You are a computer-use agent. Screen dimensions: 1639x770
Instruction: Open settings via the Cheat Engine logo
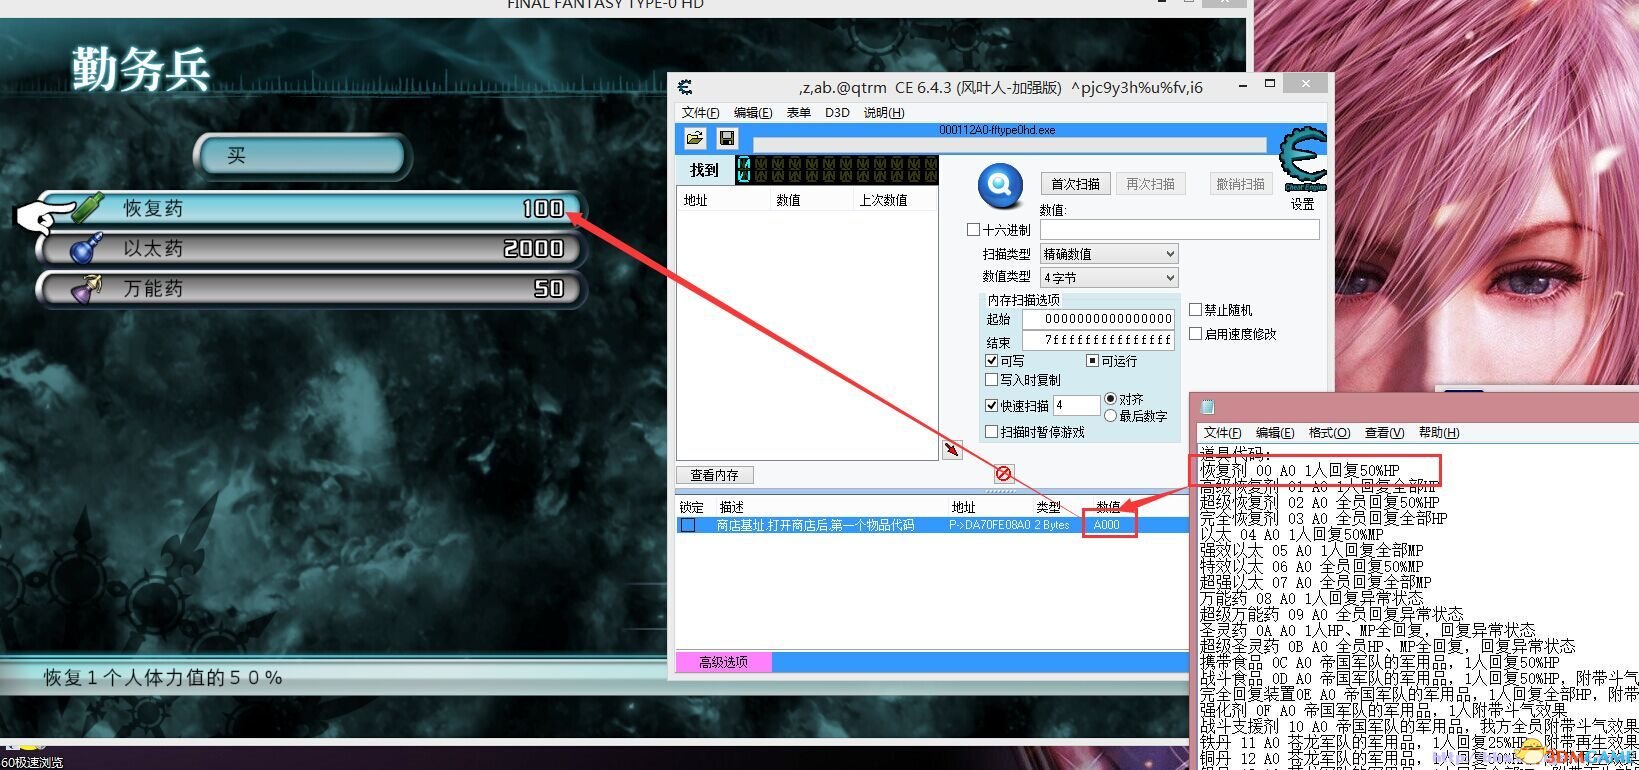coord(1303,159)
